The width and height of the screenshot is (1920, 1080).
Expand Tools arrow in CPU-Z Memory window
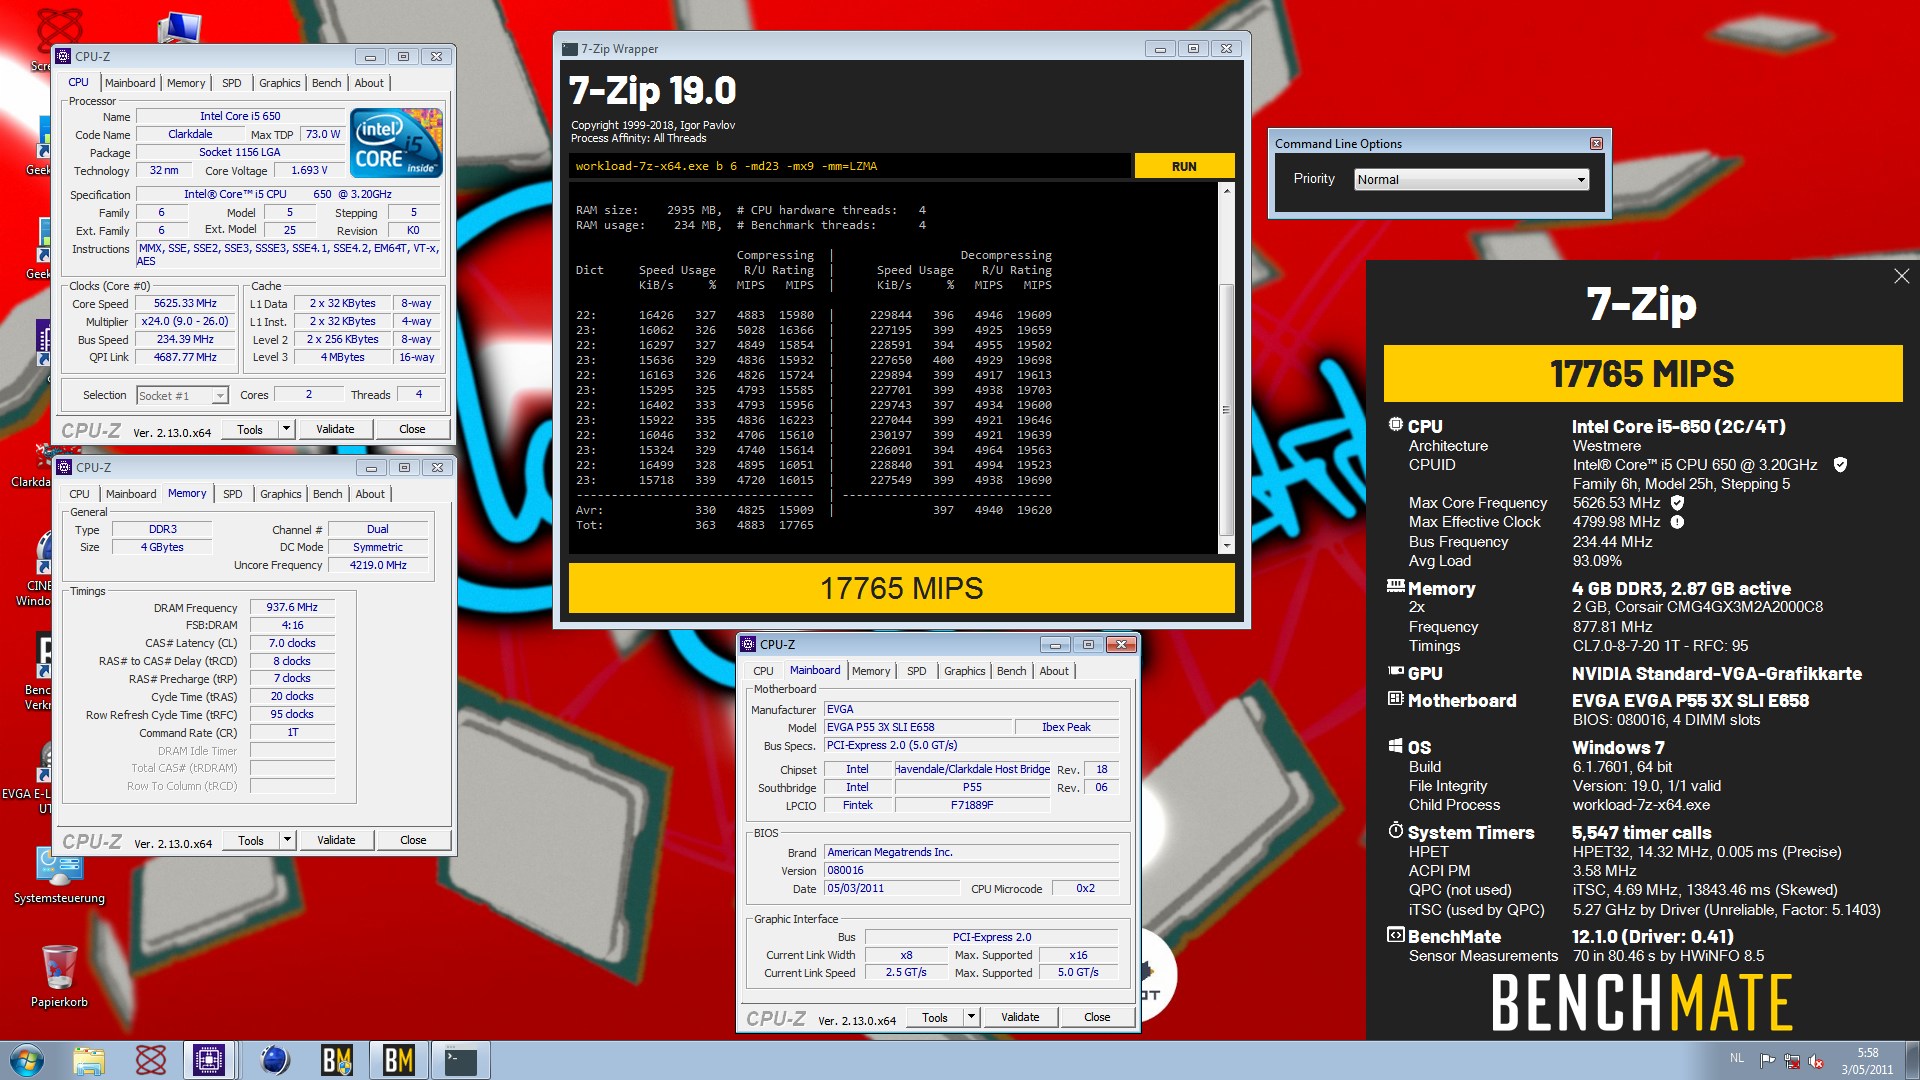coord(287,840)
